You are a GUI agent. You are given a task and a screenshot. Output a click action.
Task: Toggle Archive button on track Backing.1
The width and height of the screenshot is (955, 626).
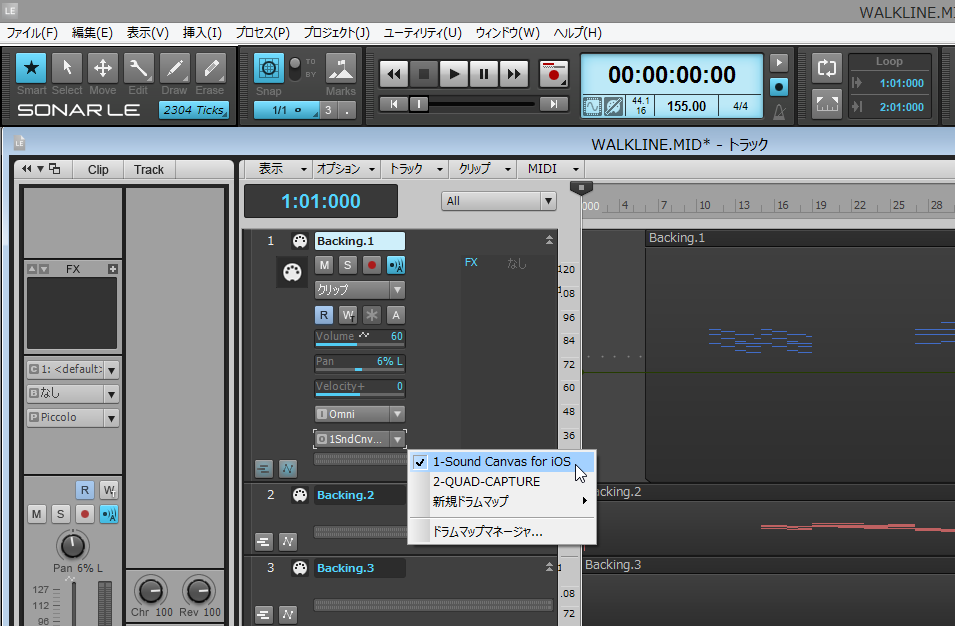coord(396,315)
